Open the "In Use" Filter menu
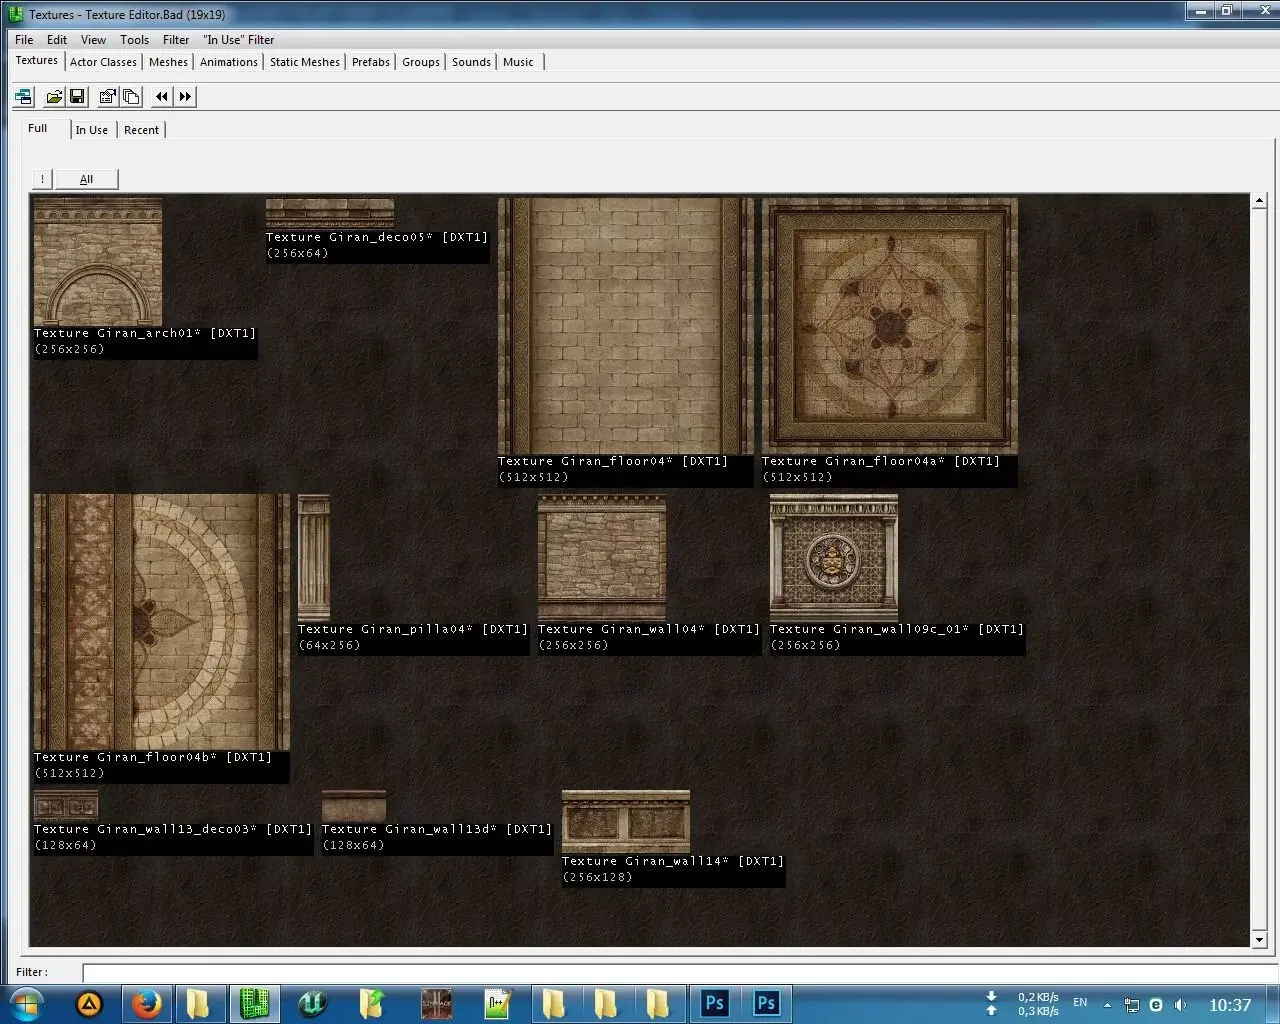This screenshot has height=1024, width=1280. click(x=239, y=40)
